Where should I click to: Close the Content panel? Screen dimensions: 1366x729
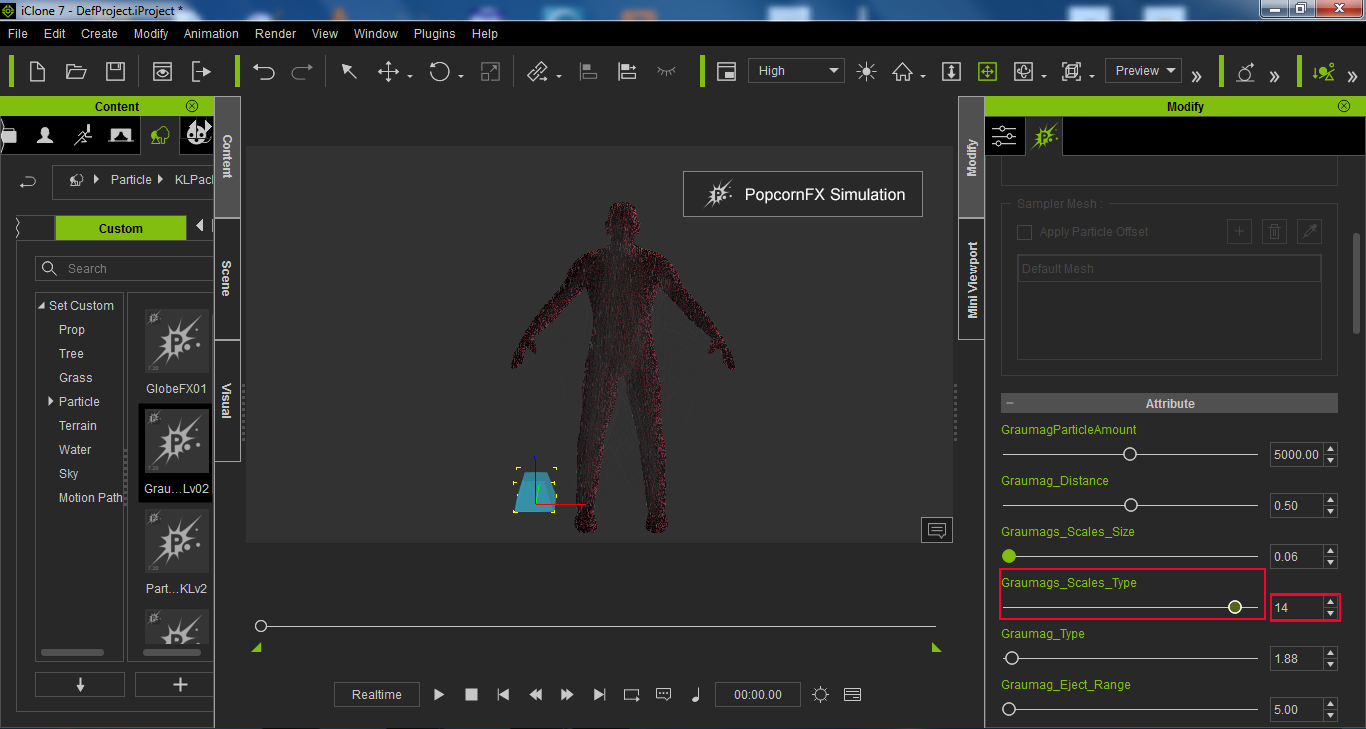192,106
